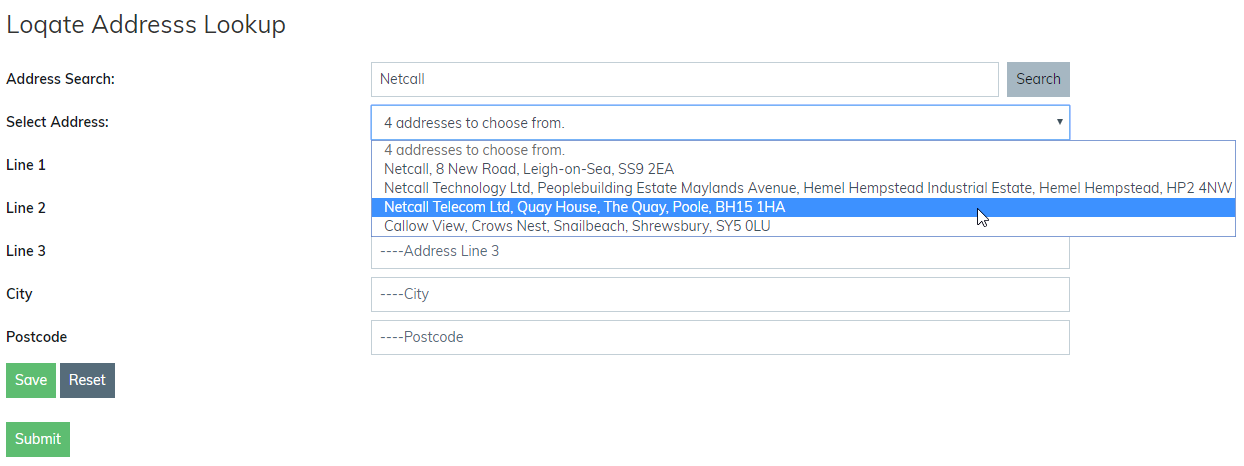Select the Netcall Telecom Ltd Poole address
The height and width of the screenshot is (466, 1244).
click(x=584, y=207)
